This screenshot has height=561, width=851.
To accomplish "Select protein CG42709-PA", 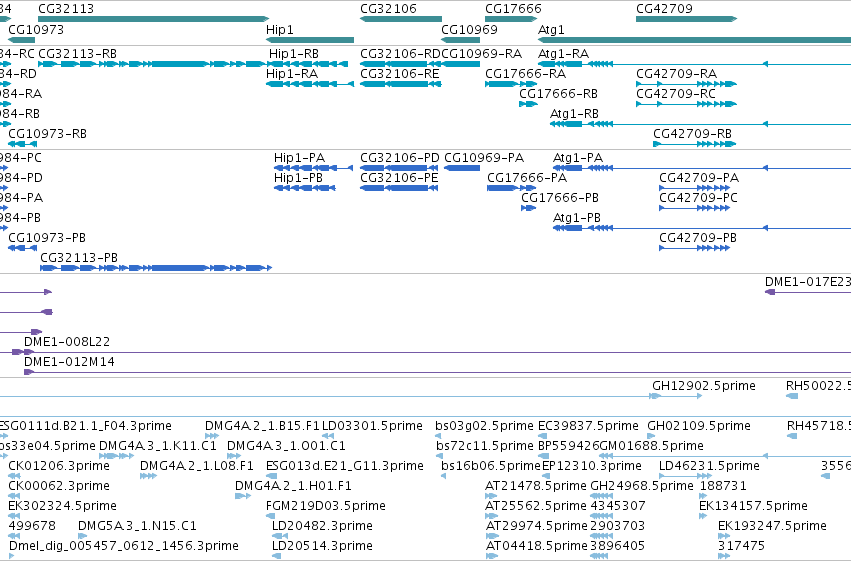I will coord(695,188).
